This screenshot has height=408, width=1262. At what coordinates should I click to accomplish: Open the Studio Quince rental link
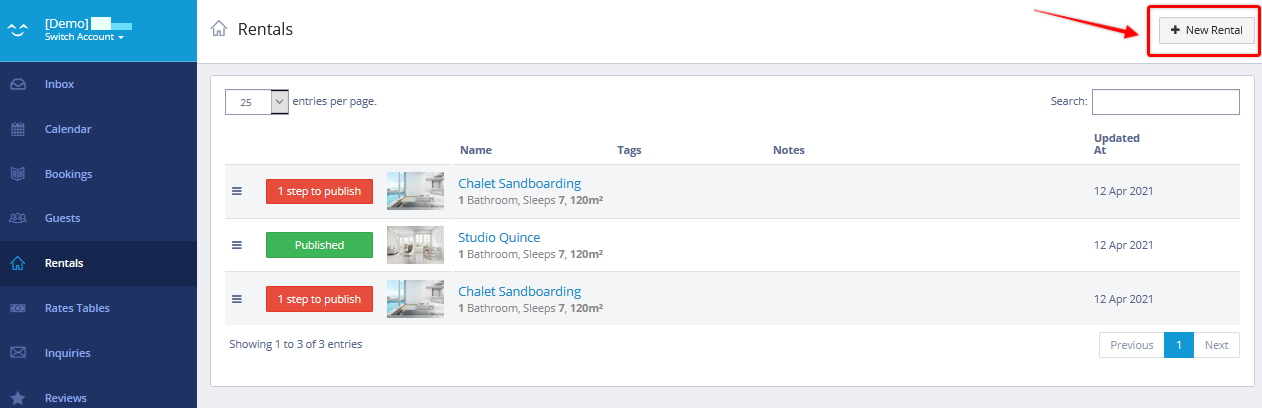(499, 237)
